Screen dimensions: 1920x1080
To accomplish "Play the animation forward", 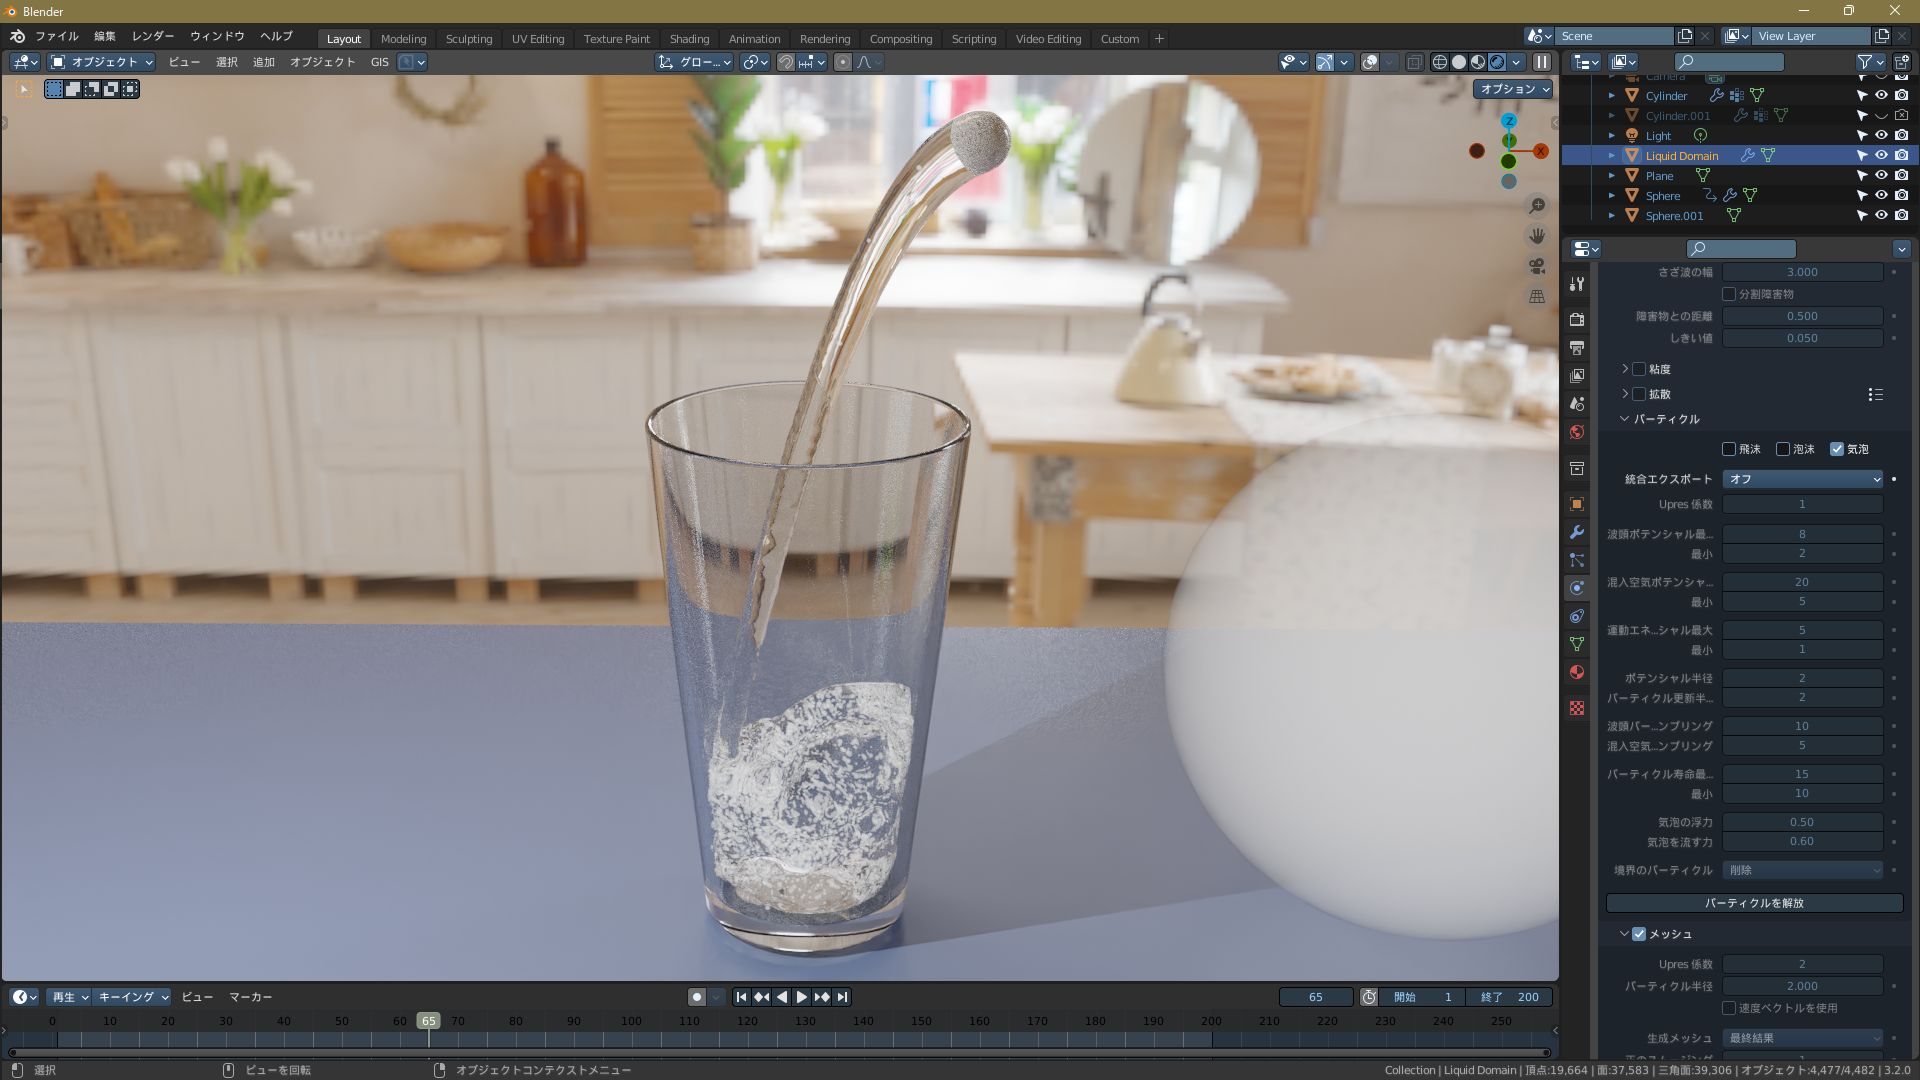I will click(801, 997).
